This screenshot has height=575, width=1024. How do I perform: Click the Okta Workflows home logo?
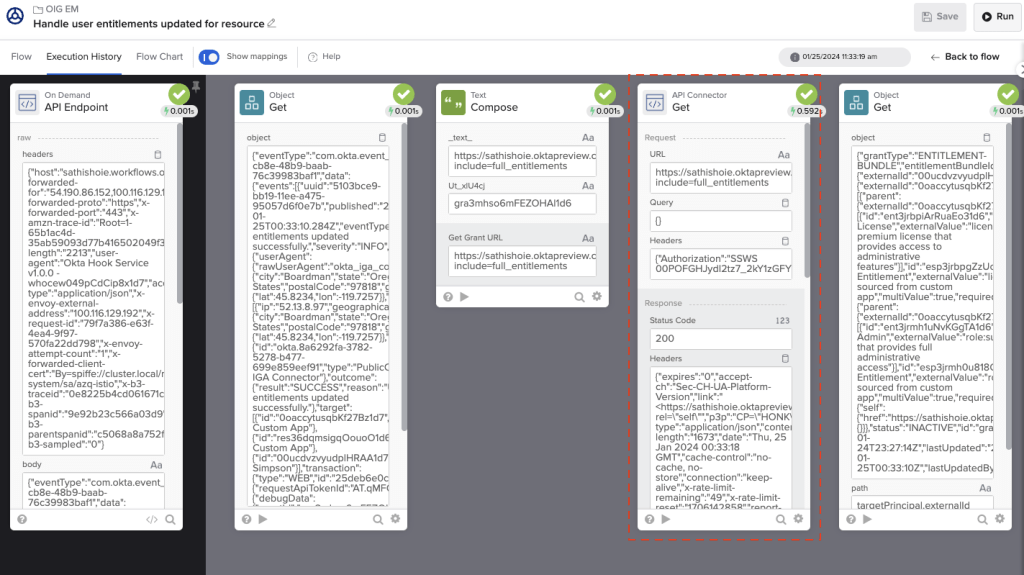pyautogui.click(x=15, y=16)
